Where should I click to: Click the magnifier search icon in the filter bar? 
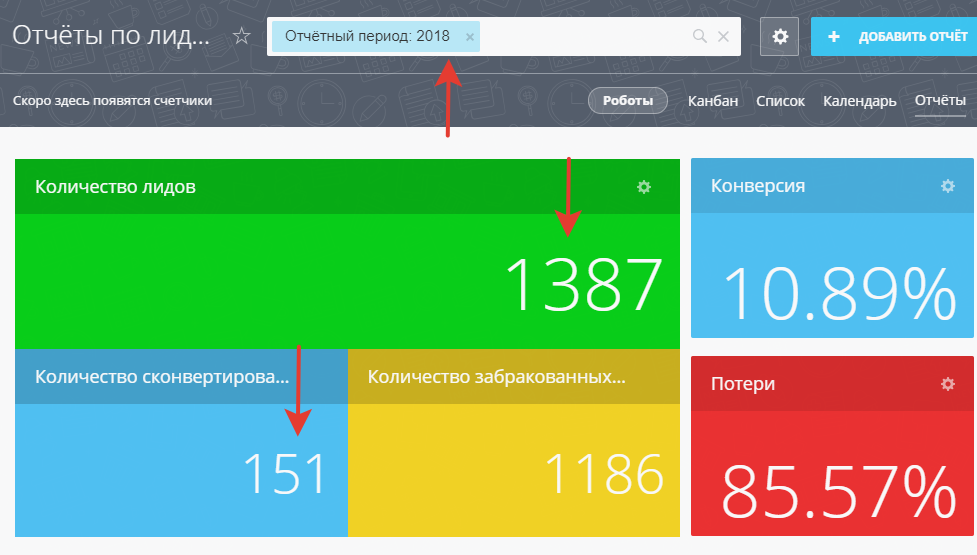(700, 37)
